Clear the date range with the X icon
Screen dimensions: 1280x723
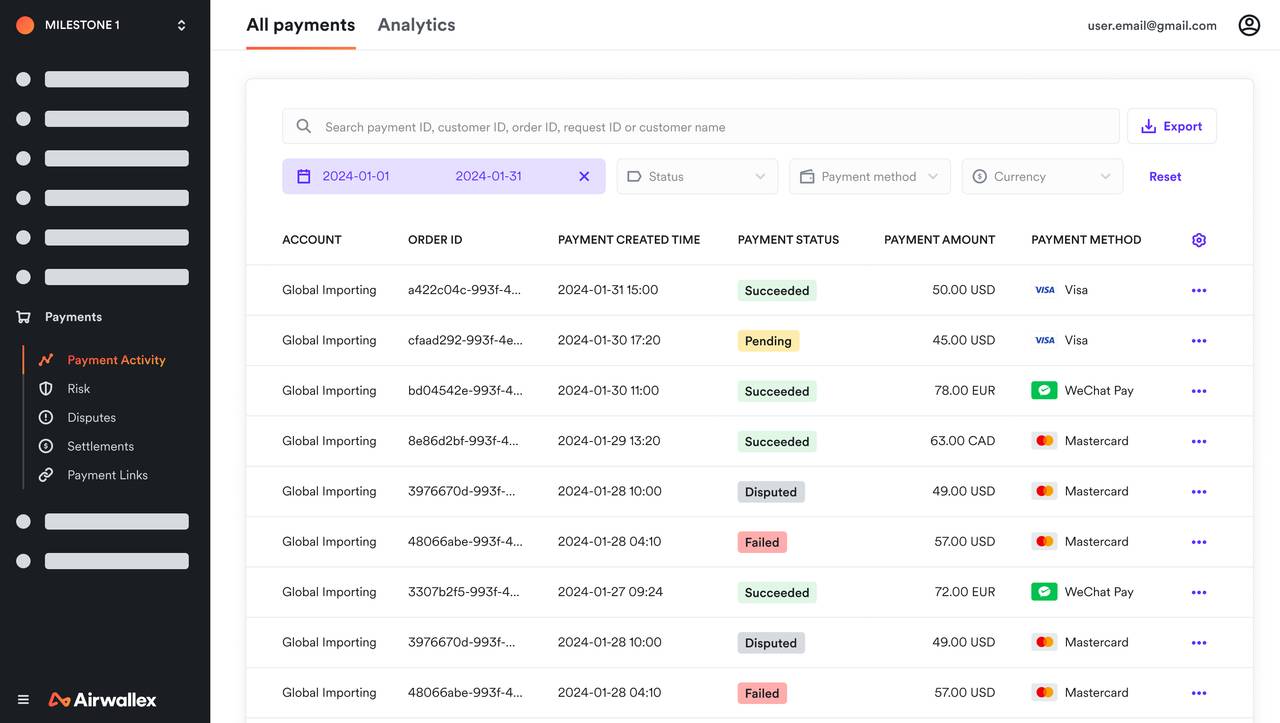[x=584, y=176]
